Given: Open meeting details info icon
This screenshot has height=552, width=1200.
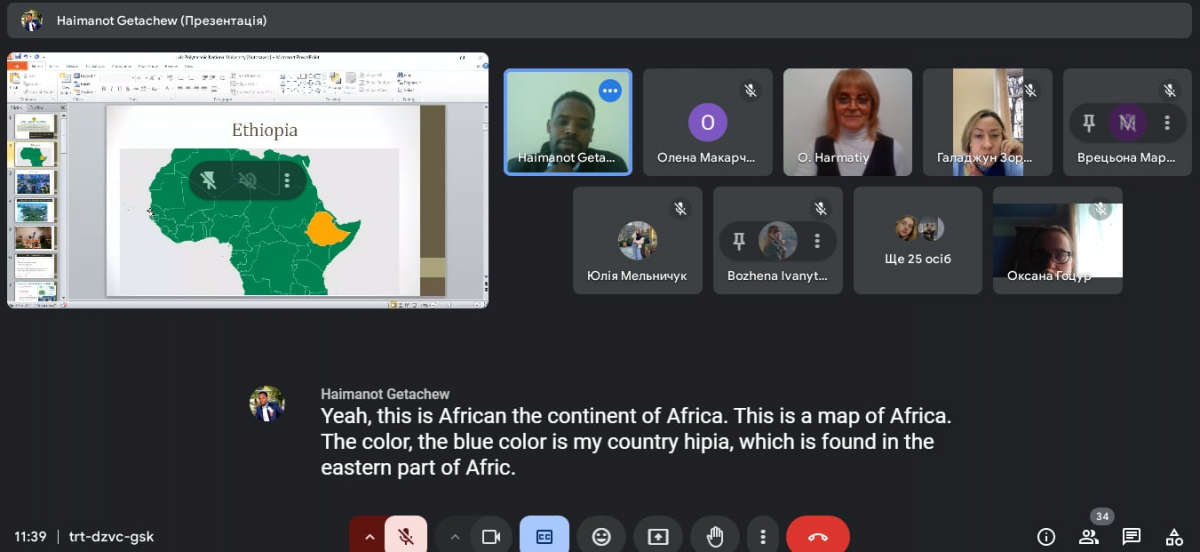Looking at the screenshot, I should coord(1046,537).
